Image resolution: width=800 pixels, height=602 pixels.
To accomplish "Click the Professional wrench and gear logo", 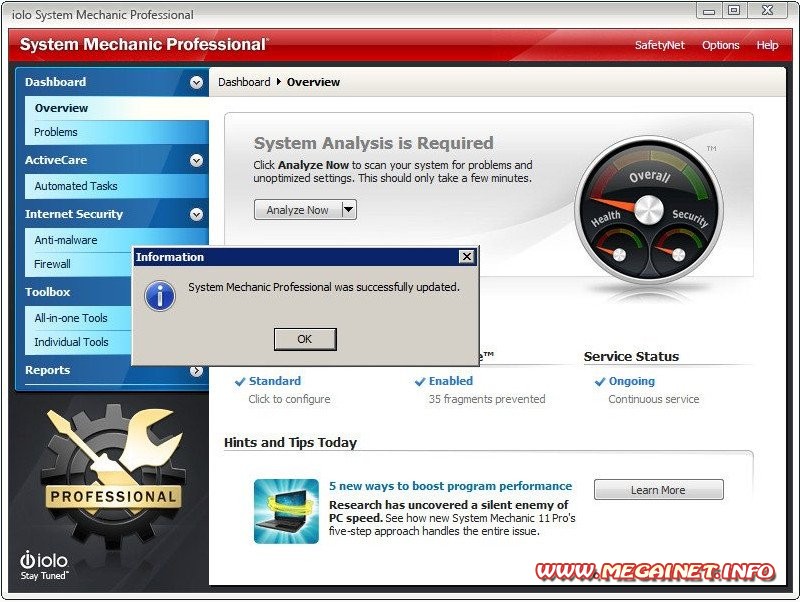I will click(x=112, y=475).
